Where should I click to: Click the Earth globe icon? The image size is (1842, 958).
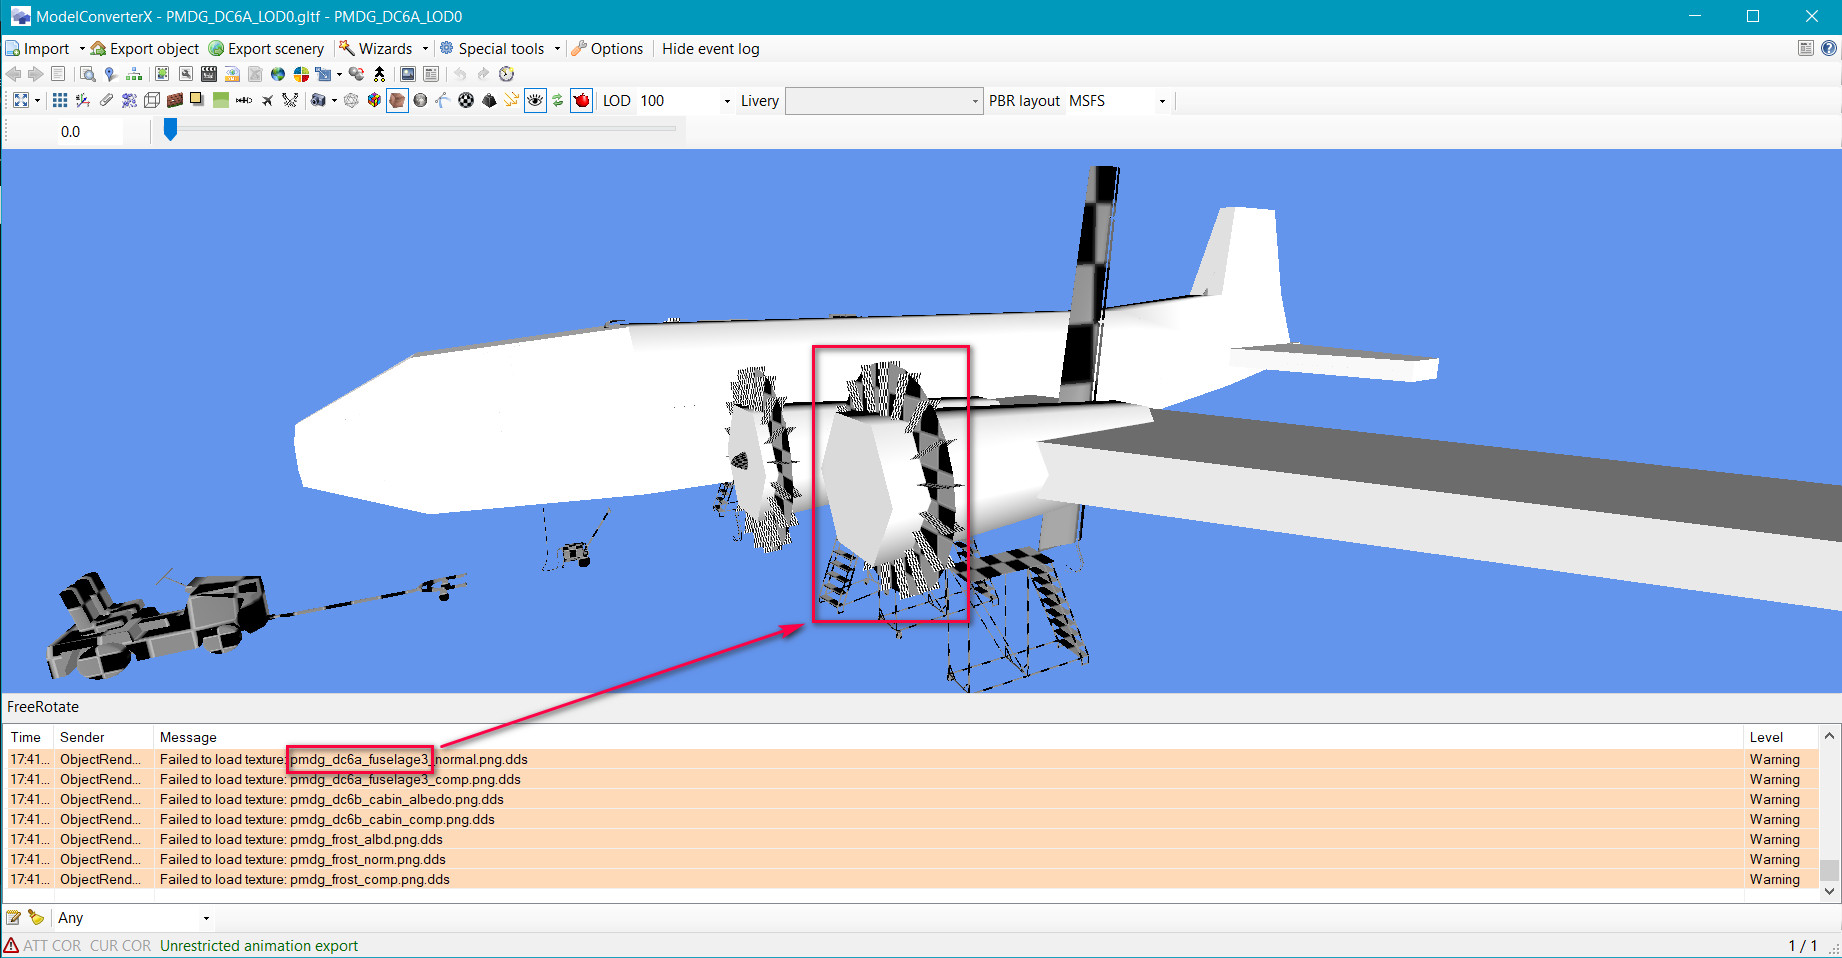point(278,74)
